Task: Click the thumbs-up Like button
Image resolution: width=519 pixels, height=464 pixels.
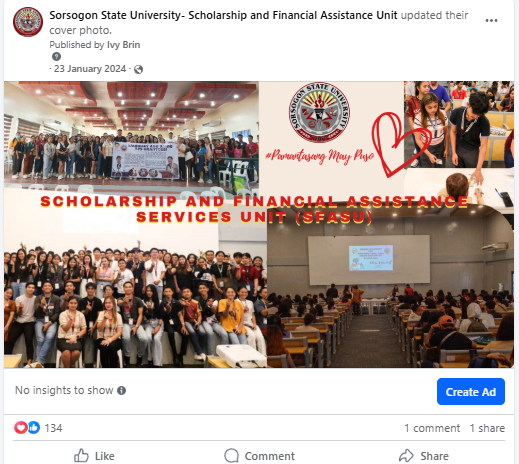Action: pos(94,455)
